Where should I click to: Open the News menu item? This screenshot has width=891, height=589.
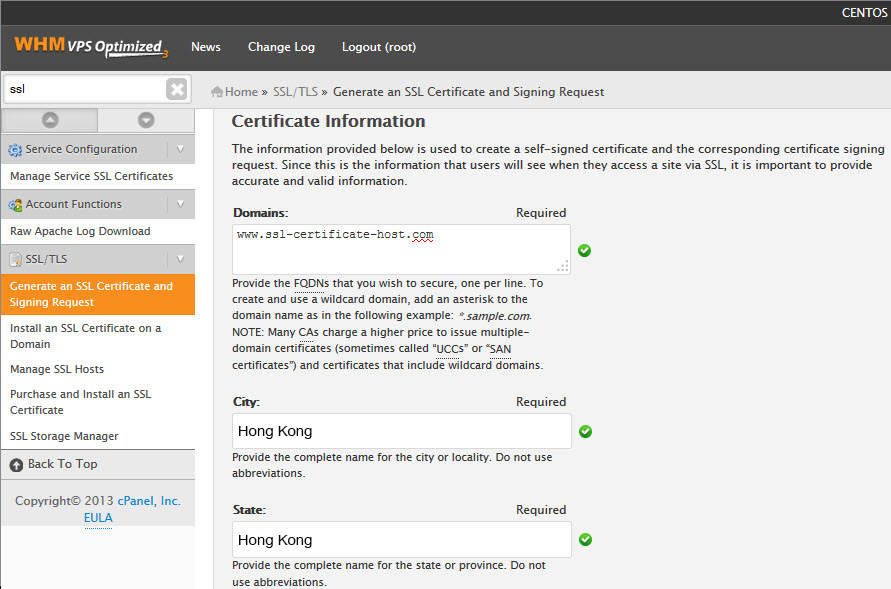click(206, 47)
